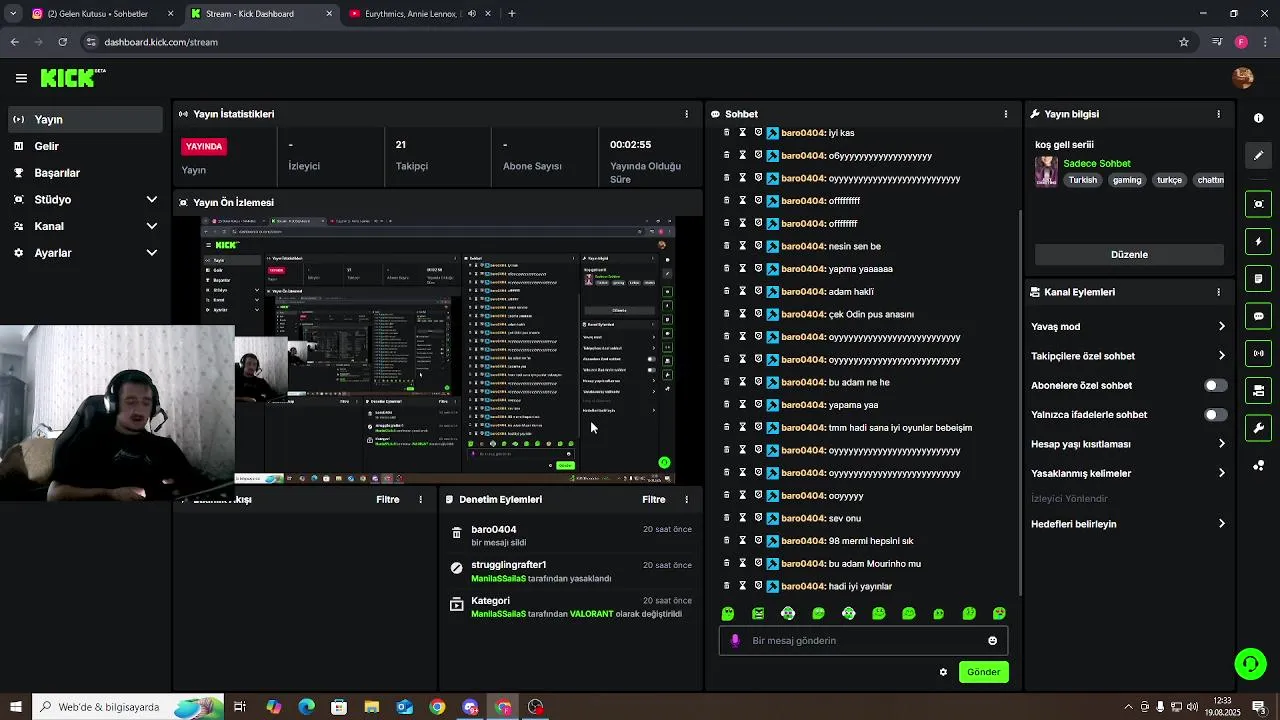Open Chrome in the Windows taskbar
Screen dimensions: 1280x720
[x=437, y=707]
